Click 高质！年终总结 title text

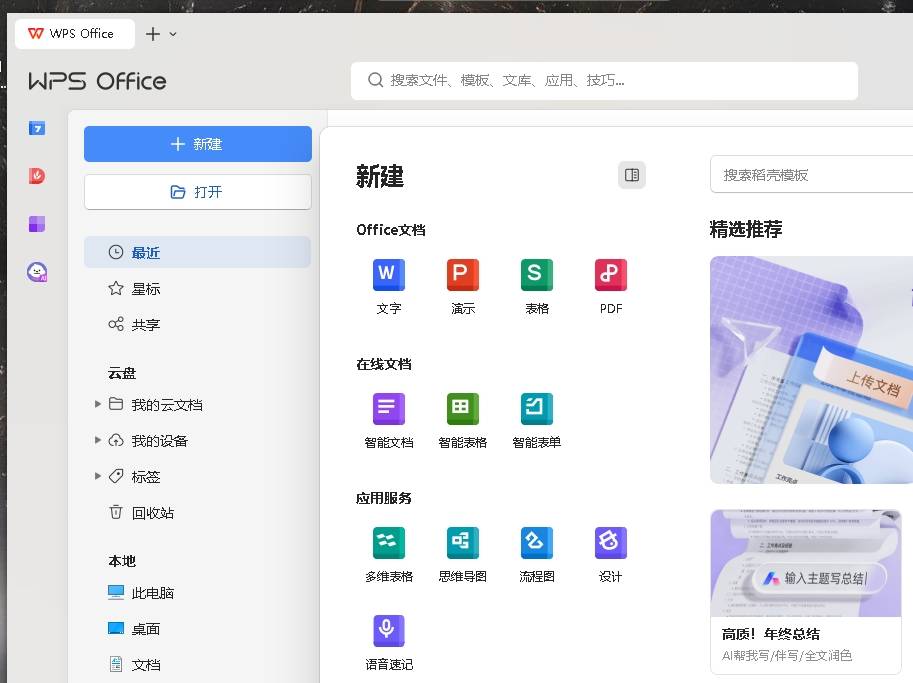pyautogui.click(x=770, y=634)
